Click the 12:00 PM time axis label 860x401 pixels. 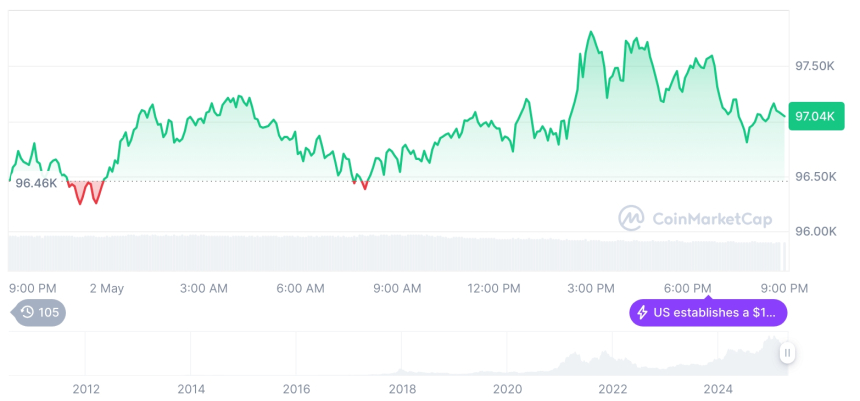coord(494,288)
